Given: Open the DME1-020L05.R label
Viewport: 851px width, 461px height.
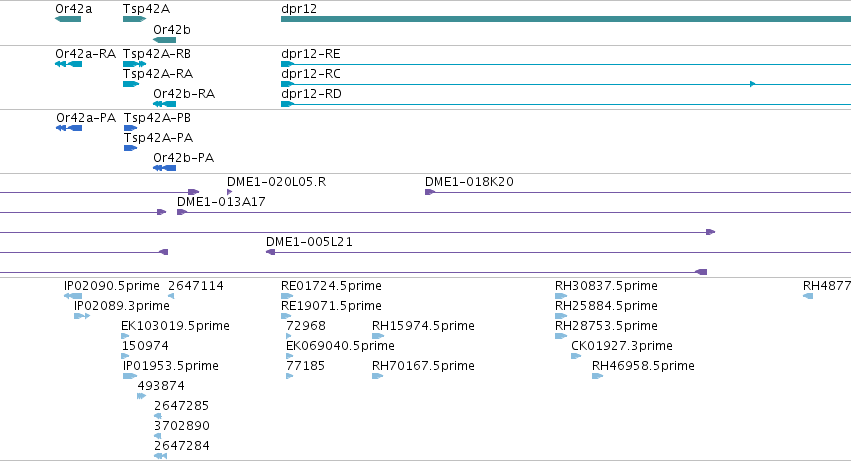Looking at the screenshot, I should pos(276,182).
